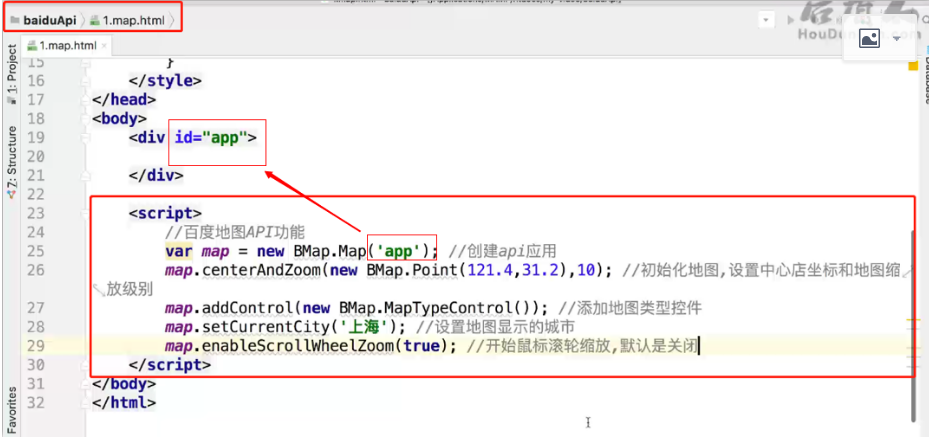Click enableScrollWheelZoom on line 29
The width and height of the screenshot is (929, 440).
[x=297, y=346]
